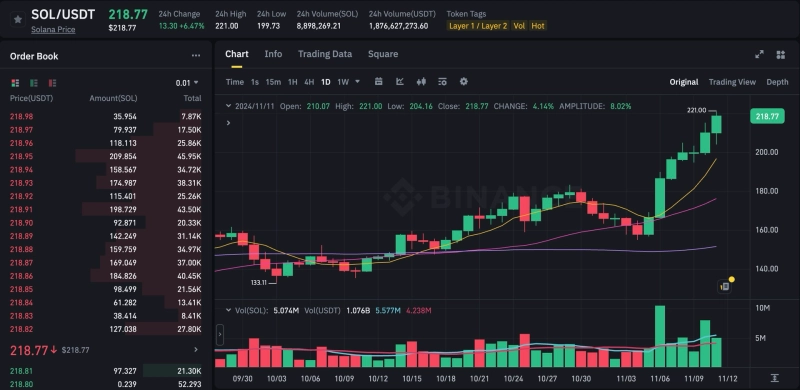Collapse the OHLC info line chevron
Viewport: 800px width, 390px height.
tap(228, 106)
